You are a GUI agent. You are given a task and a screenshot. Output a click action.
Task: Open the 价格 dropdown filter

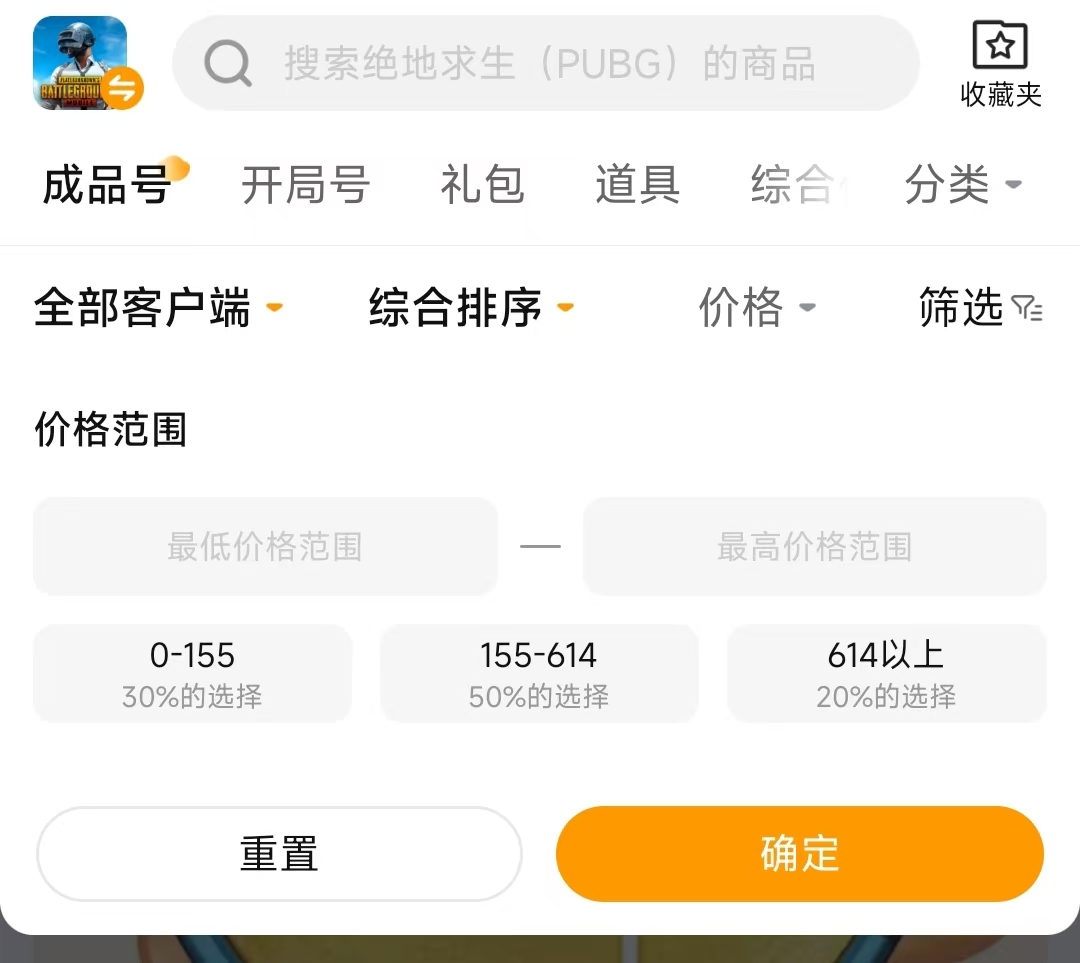(757, 307)
